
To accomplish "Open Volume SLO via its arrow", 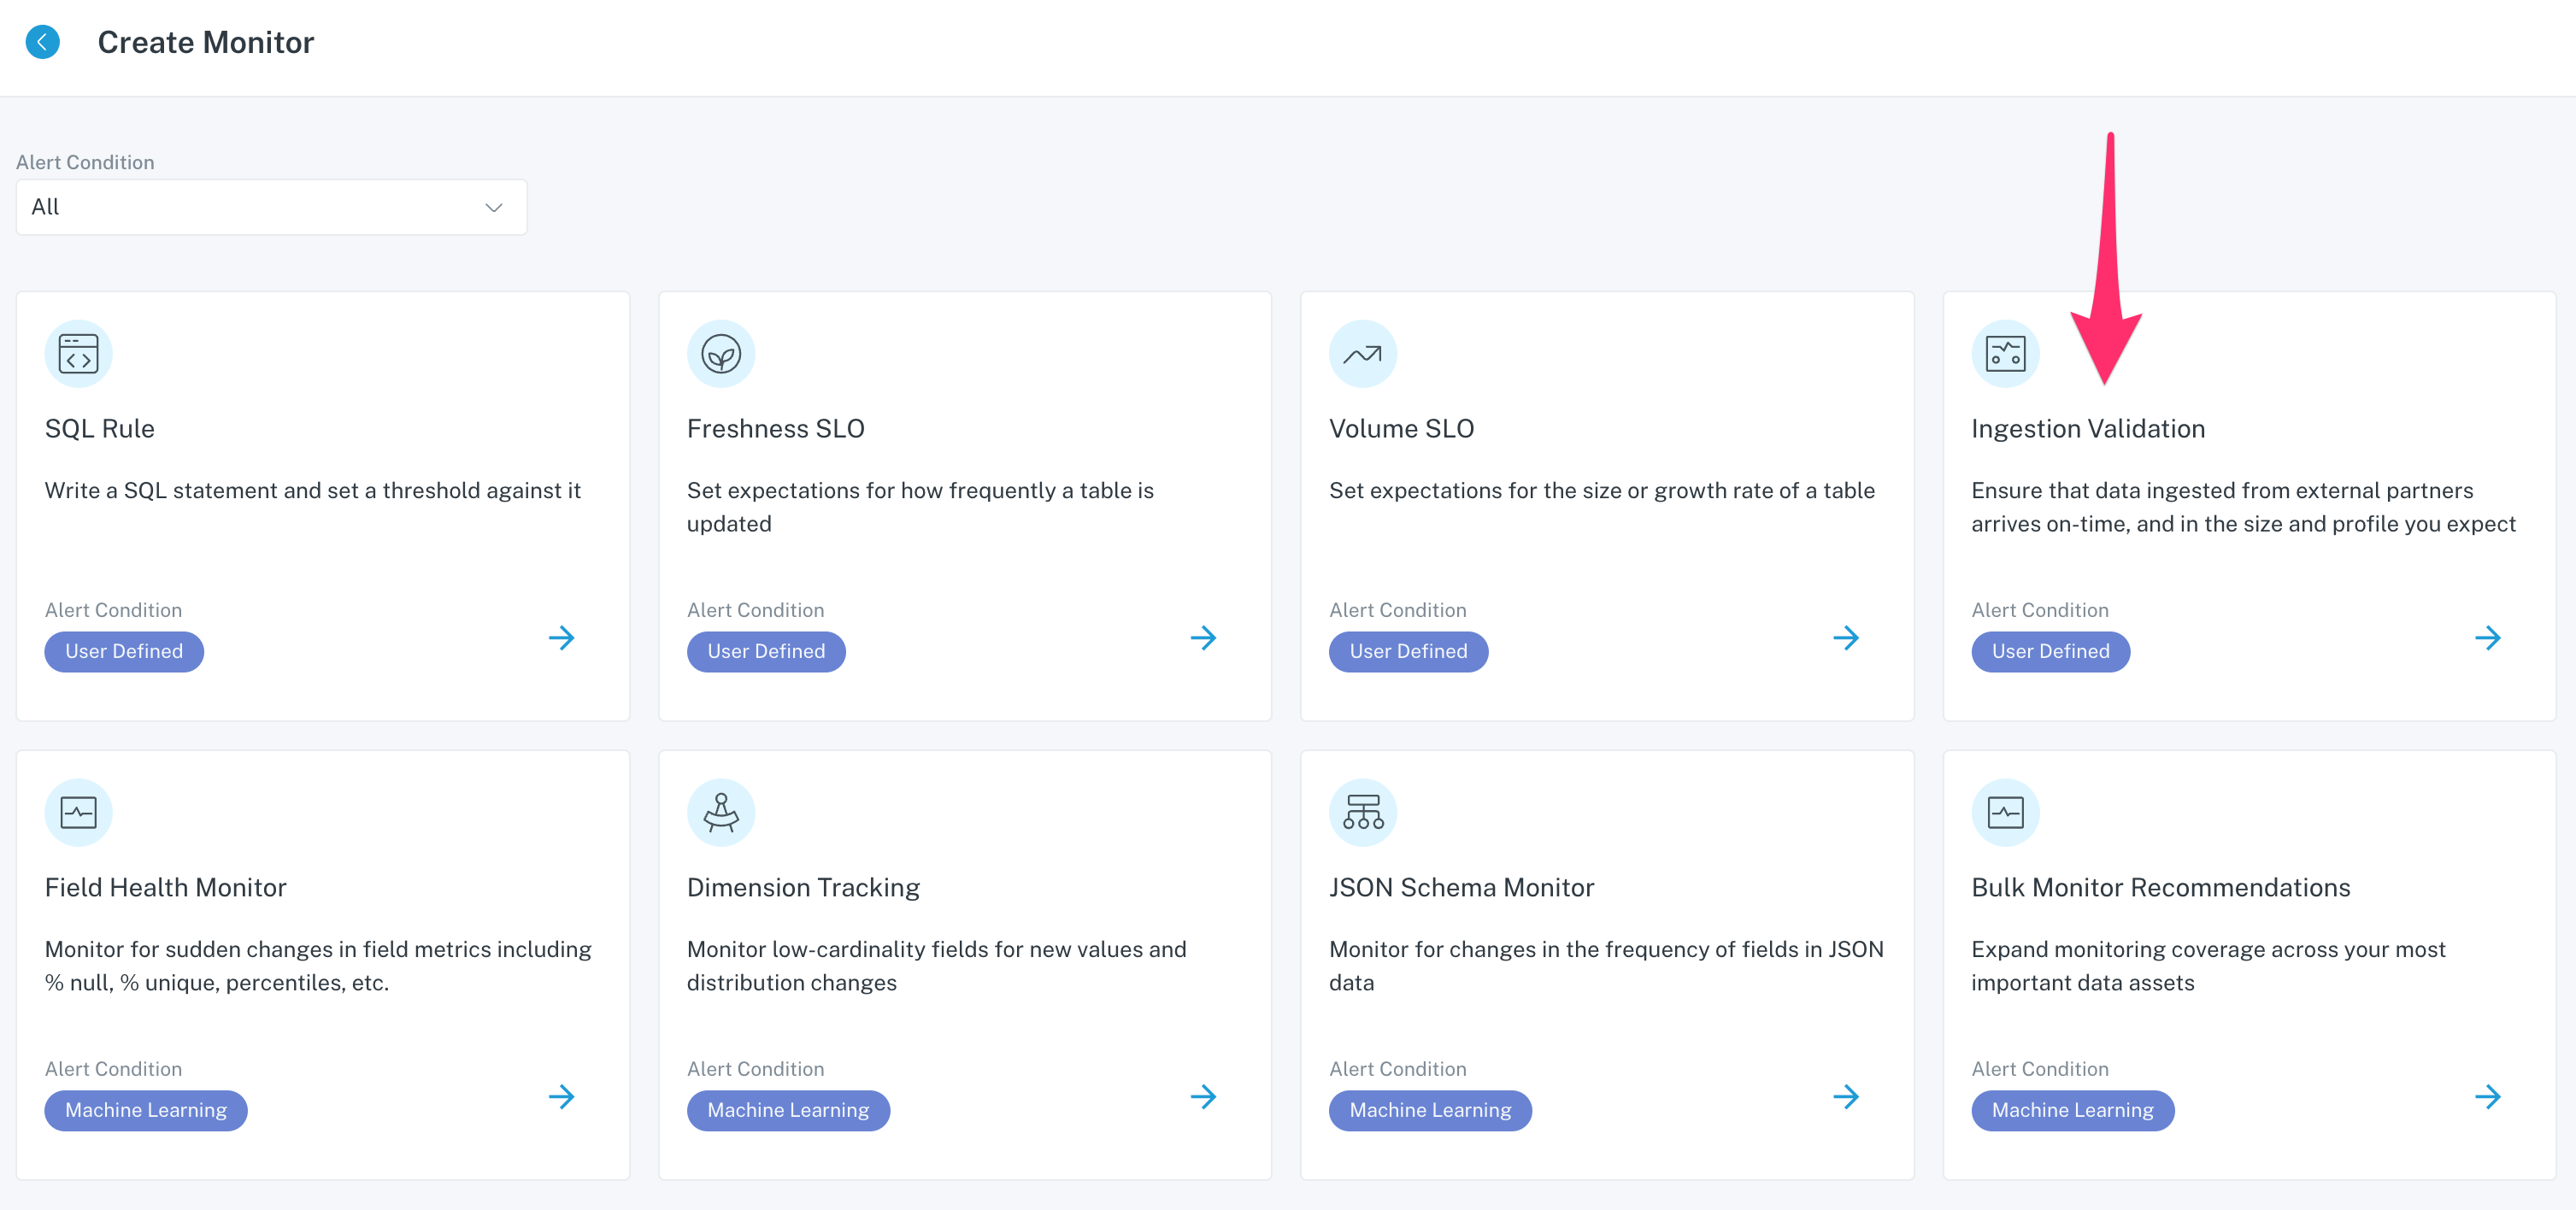I will (1845, 638).
